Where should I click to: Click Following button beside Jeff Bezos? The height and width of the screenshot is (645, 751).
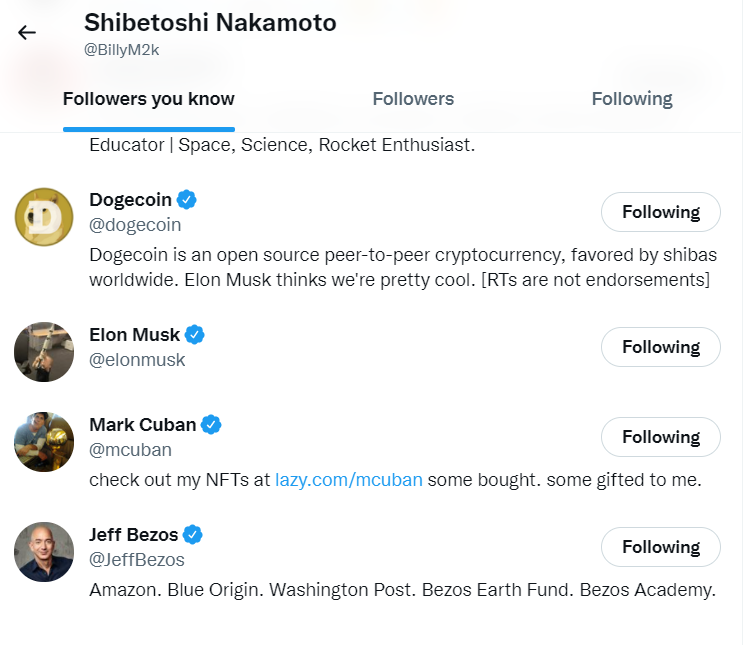pyautogui.click(x=660, y=547)
